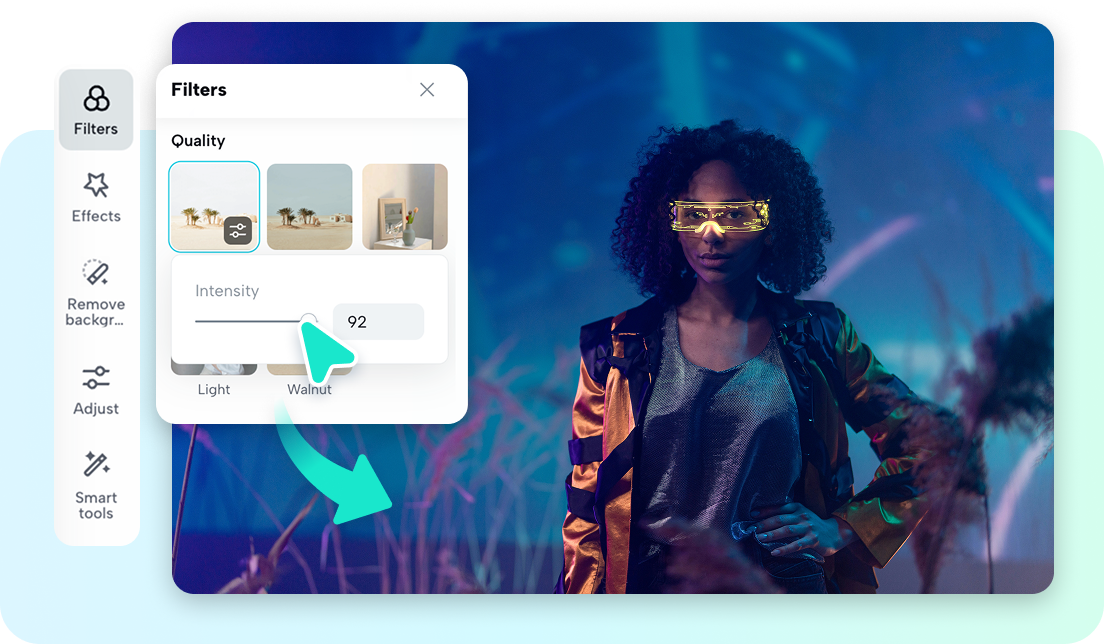1104x644 pixels.
Task: Select the first palm trees Quality filter
Action: (214, 206)
